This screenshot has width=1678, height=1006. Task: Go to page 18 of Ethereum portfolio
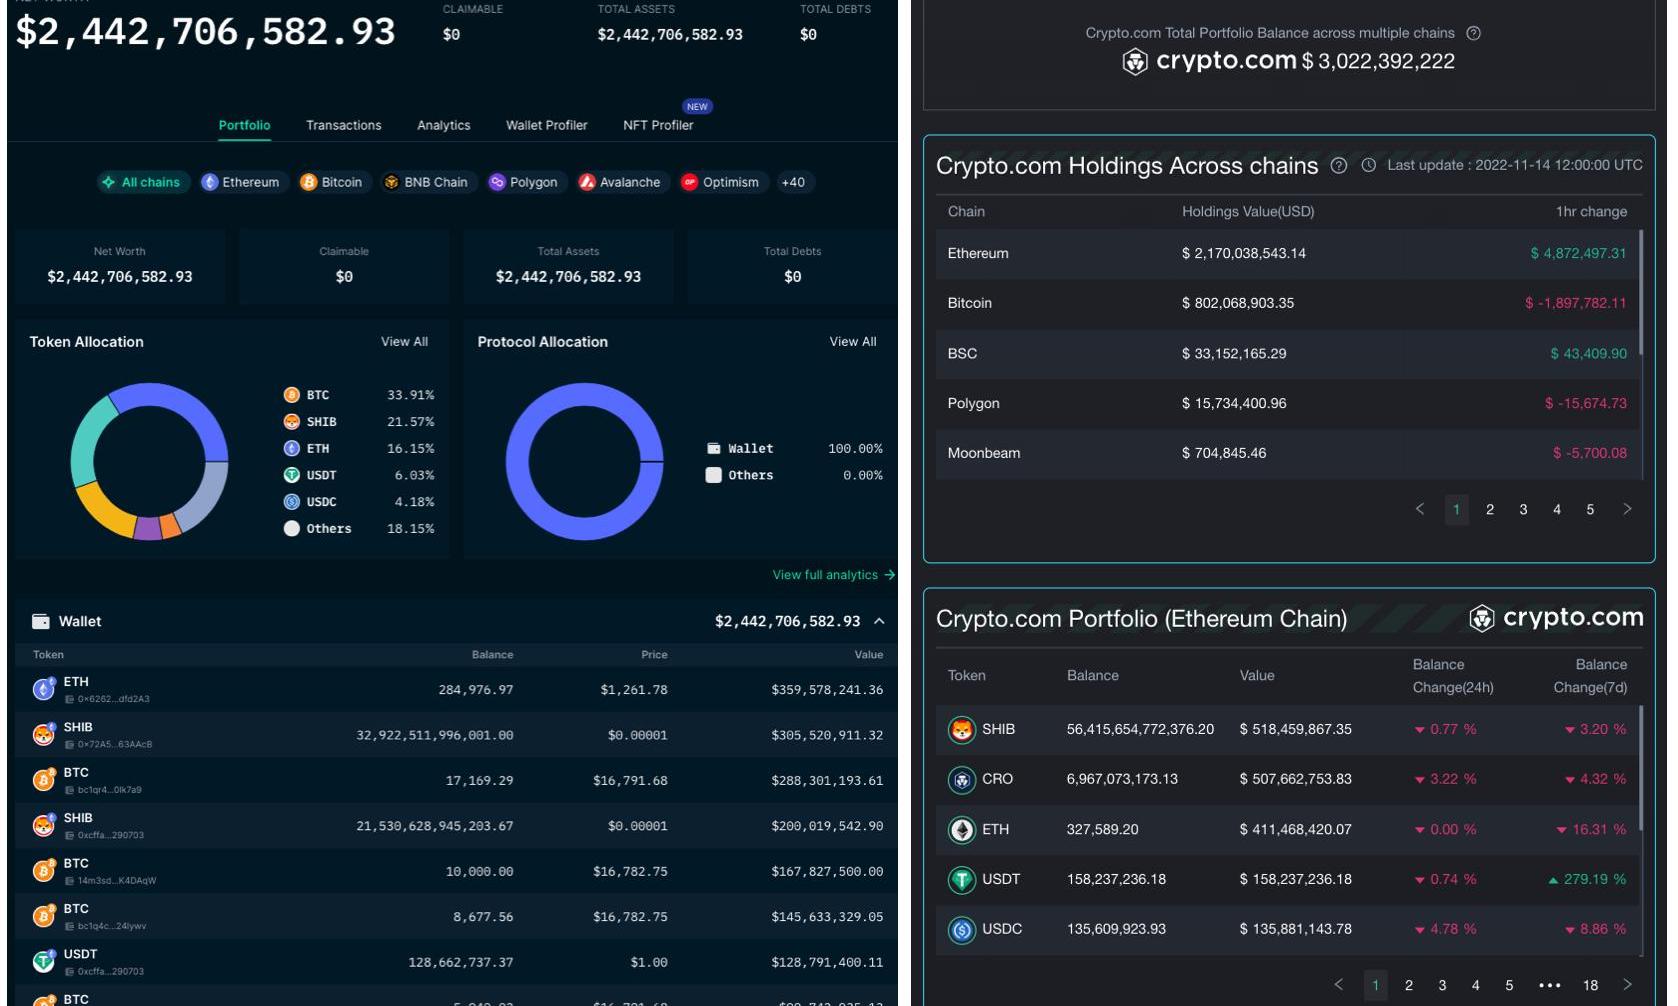1589,985
